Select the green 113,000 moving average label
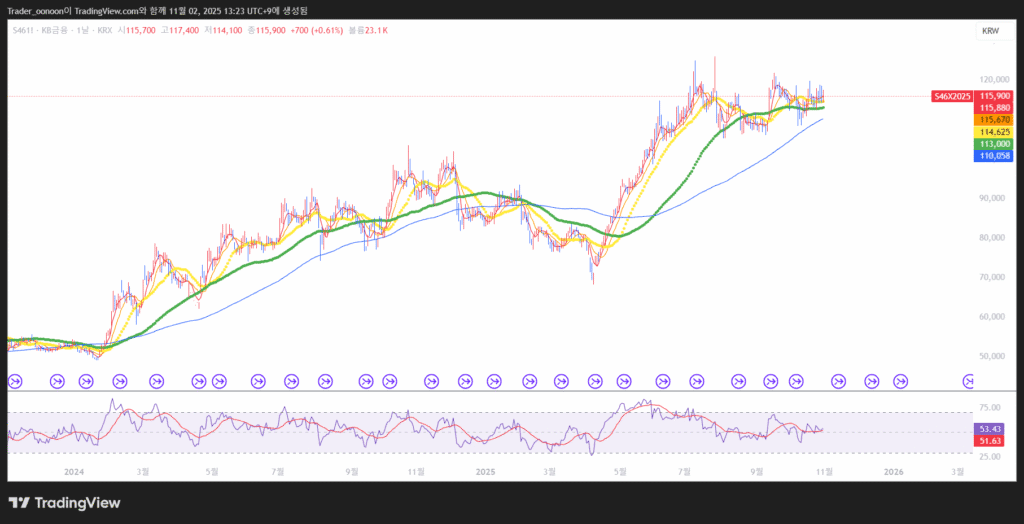This screenshot has width=1024, height=524. (994, 144)
